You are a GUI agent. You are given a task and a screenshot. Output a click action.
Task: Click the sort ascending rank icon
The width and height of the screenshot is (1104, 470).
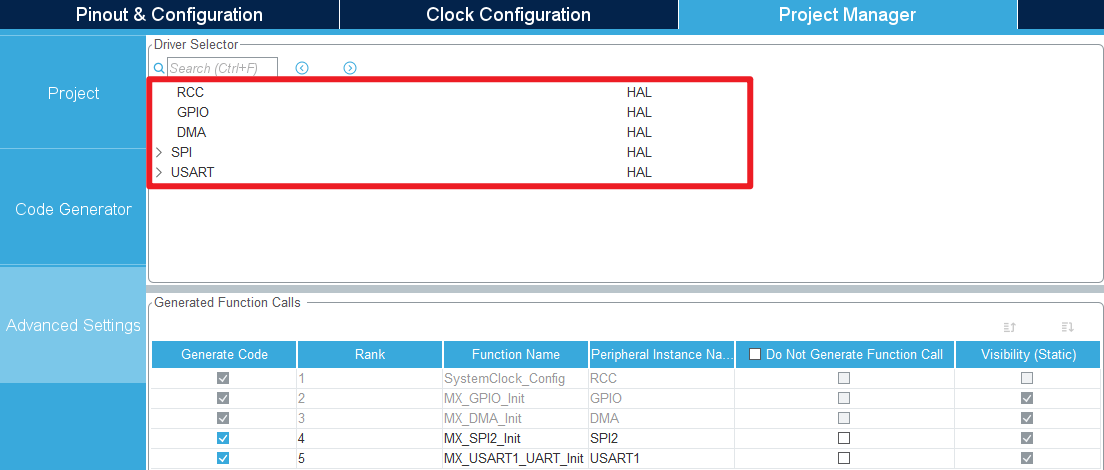1010,327
